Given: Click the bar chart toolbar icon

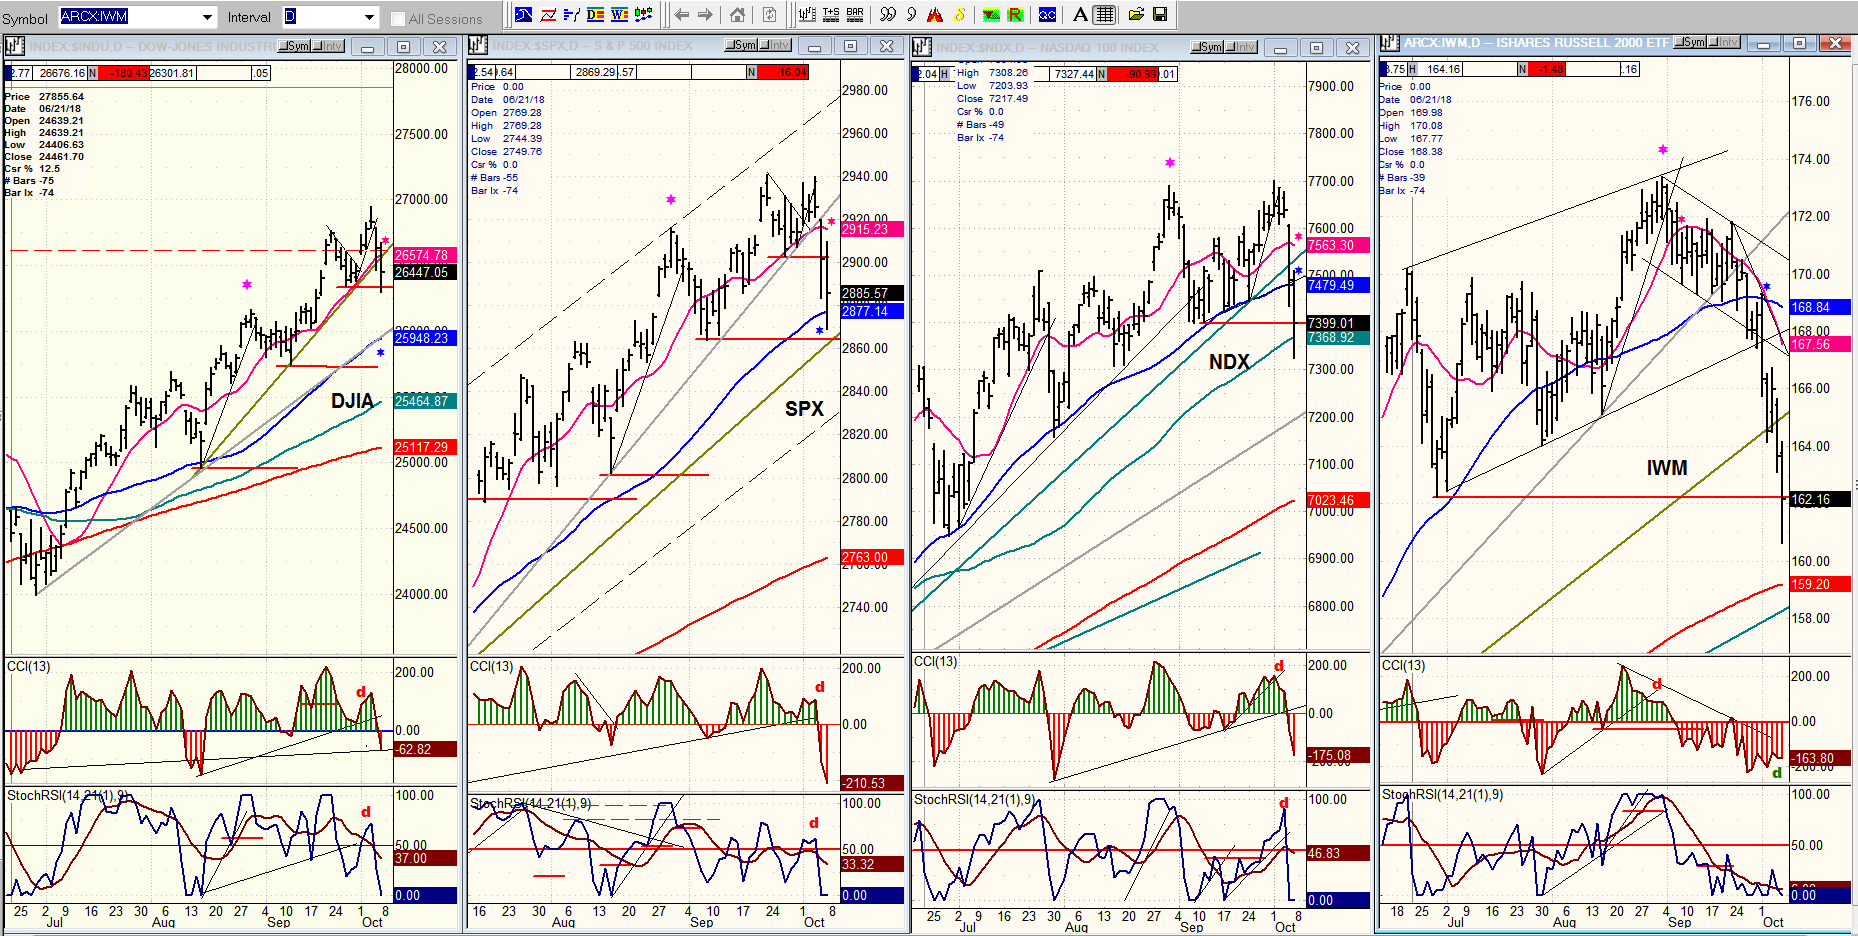Looking at the screenshot, I should click(x=807, y=15).
